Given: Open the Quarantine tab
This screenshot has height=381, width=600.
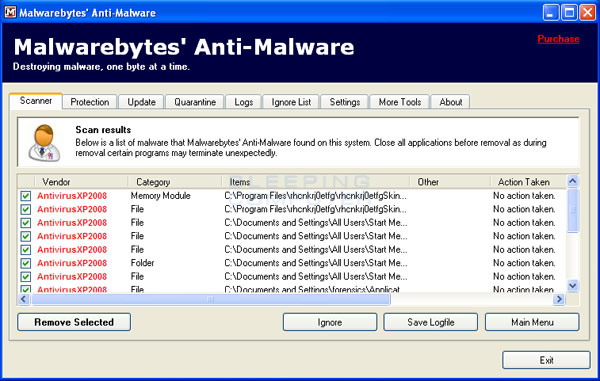Looking at the screenshot, I should tap(195, 102).
